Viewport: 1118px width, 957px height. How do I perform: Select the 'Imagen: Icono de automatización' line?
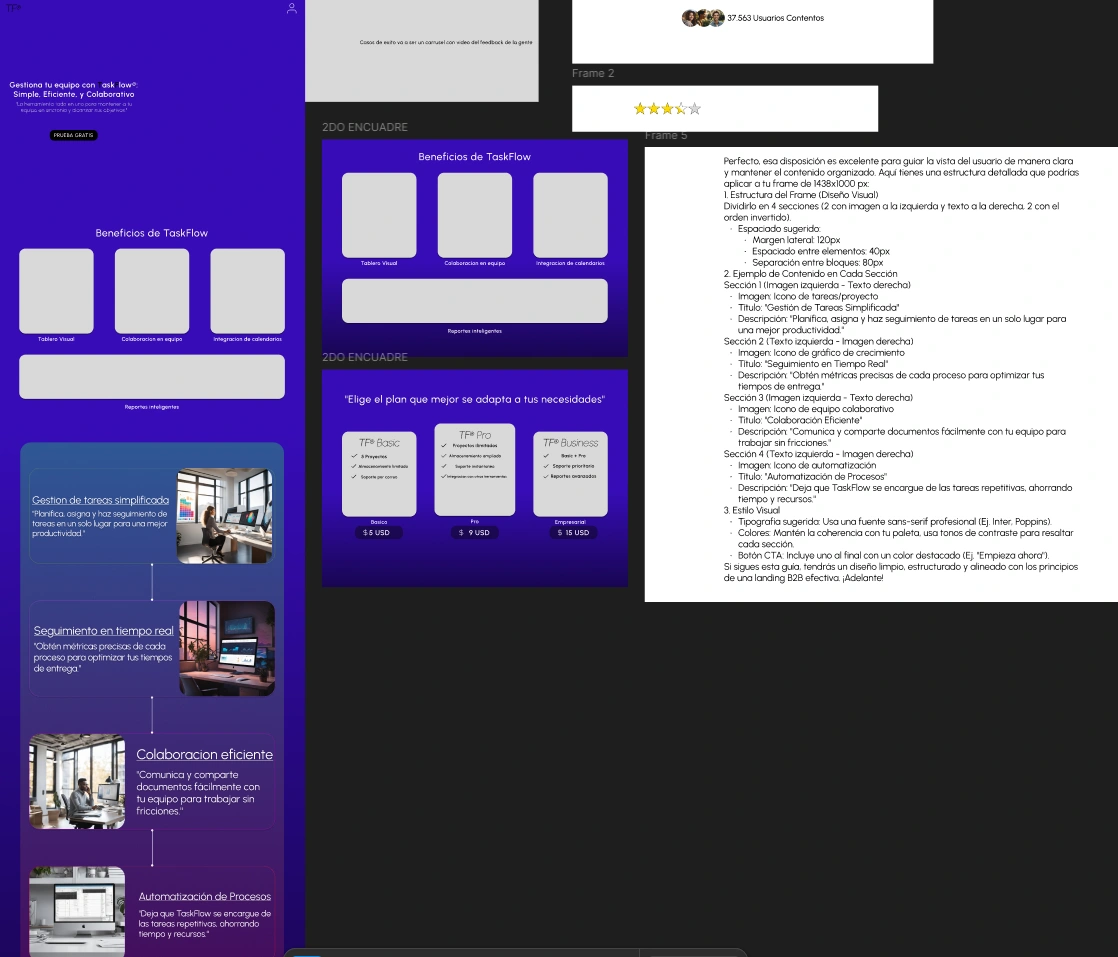pos(806,466)
